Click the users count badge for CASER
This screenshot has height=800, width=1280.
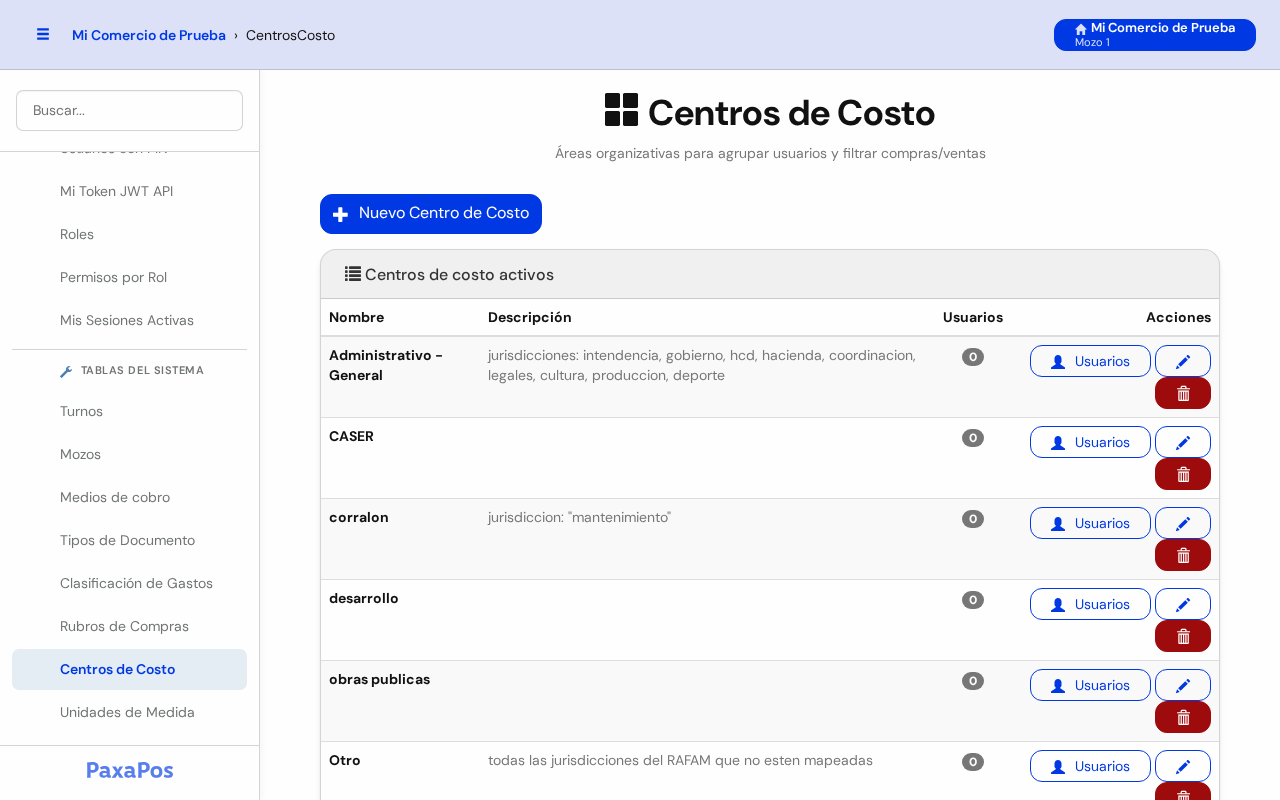coord(973,438)
